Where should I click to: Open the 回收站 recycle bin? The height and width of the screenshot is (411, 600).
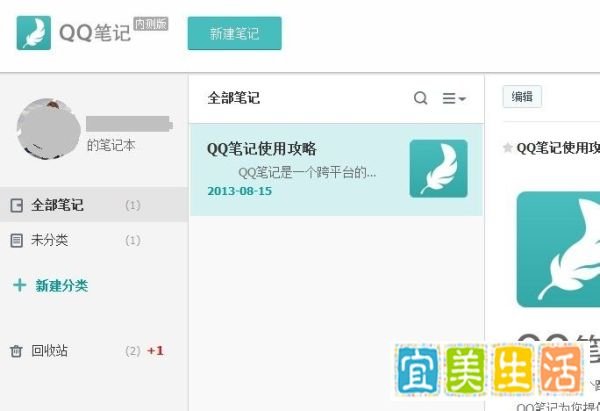pyautogui.click(x=94, y=351)
